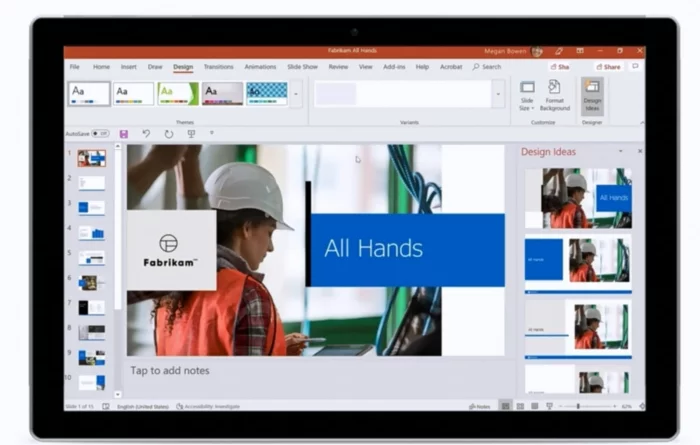The width and height of the screenshot is (700, 445).
Task: Switch to Reading View icon
Action: [x=534, y=406]
